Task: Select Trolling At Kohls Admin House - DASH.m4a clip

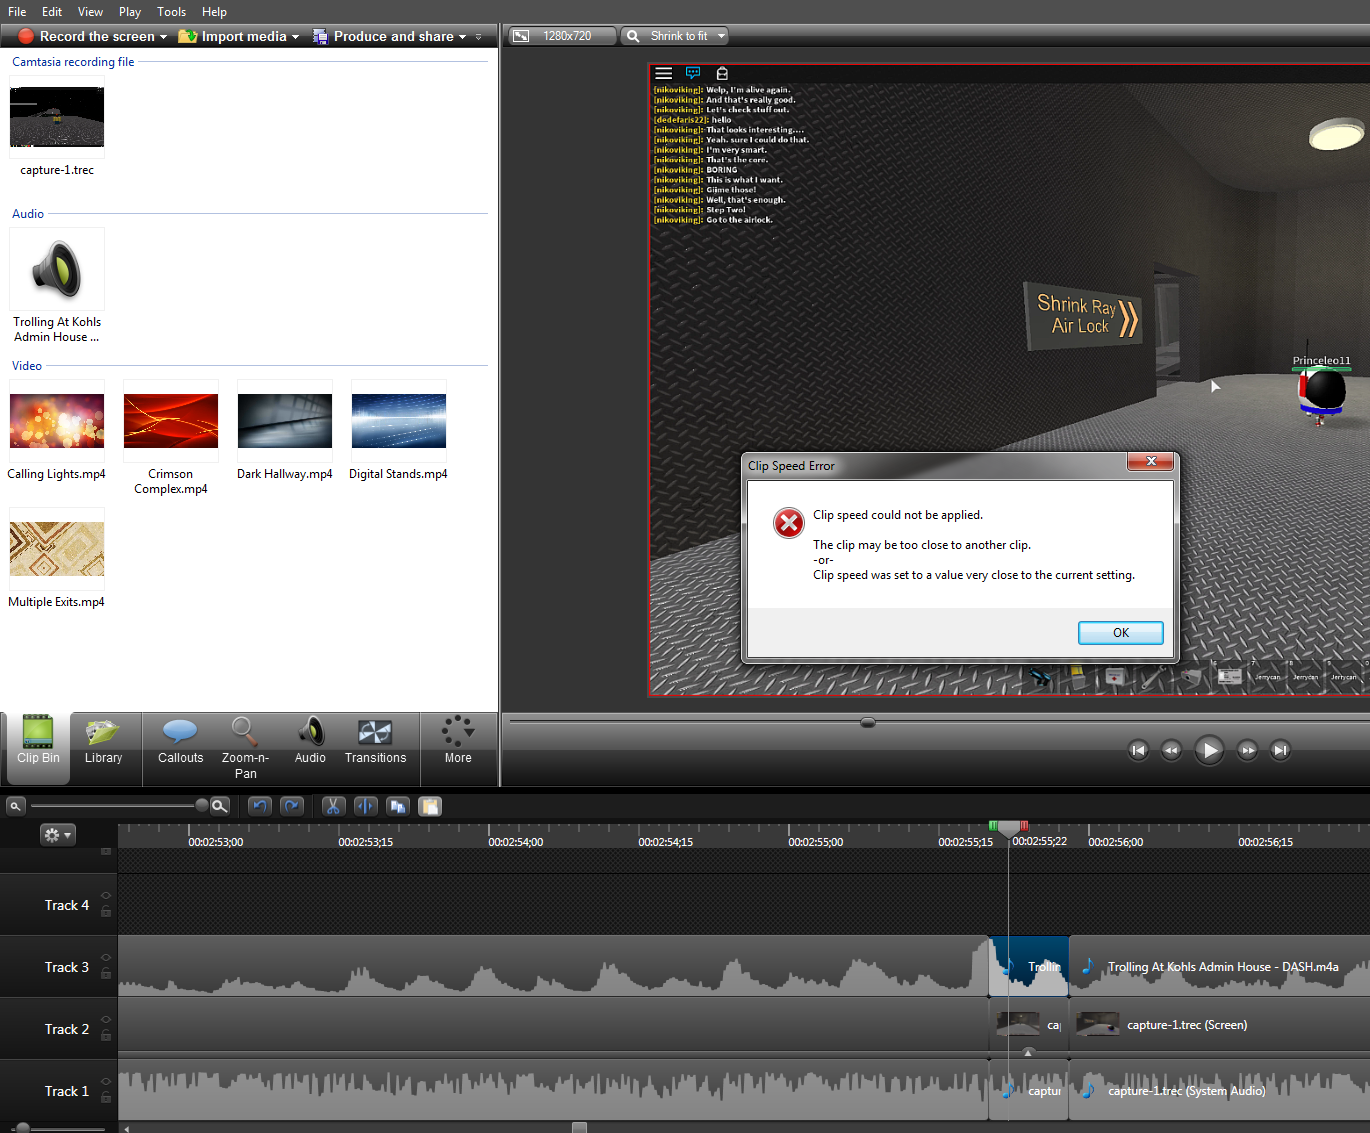Action: point(1219,967)
